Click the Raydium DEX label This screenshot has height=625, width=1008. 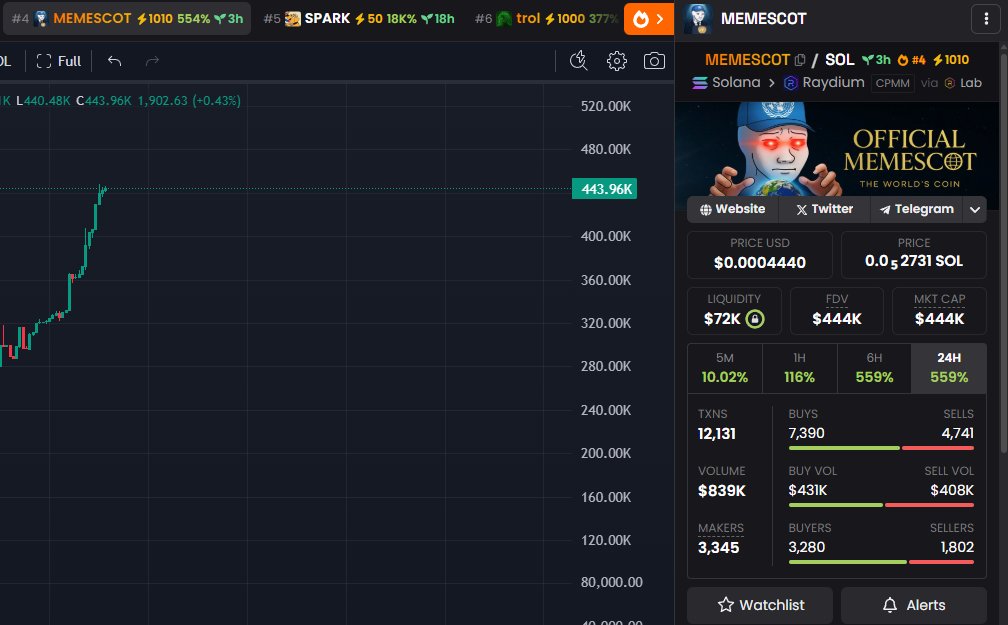point(824,83)
